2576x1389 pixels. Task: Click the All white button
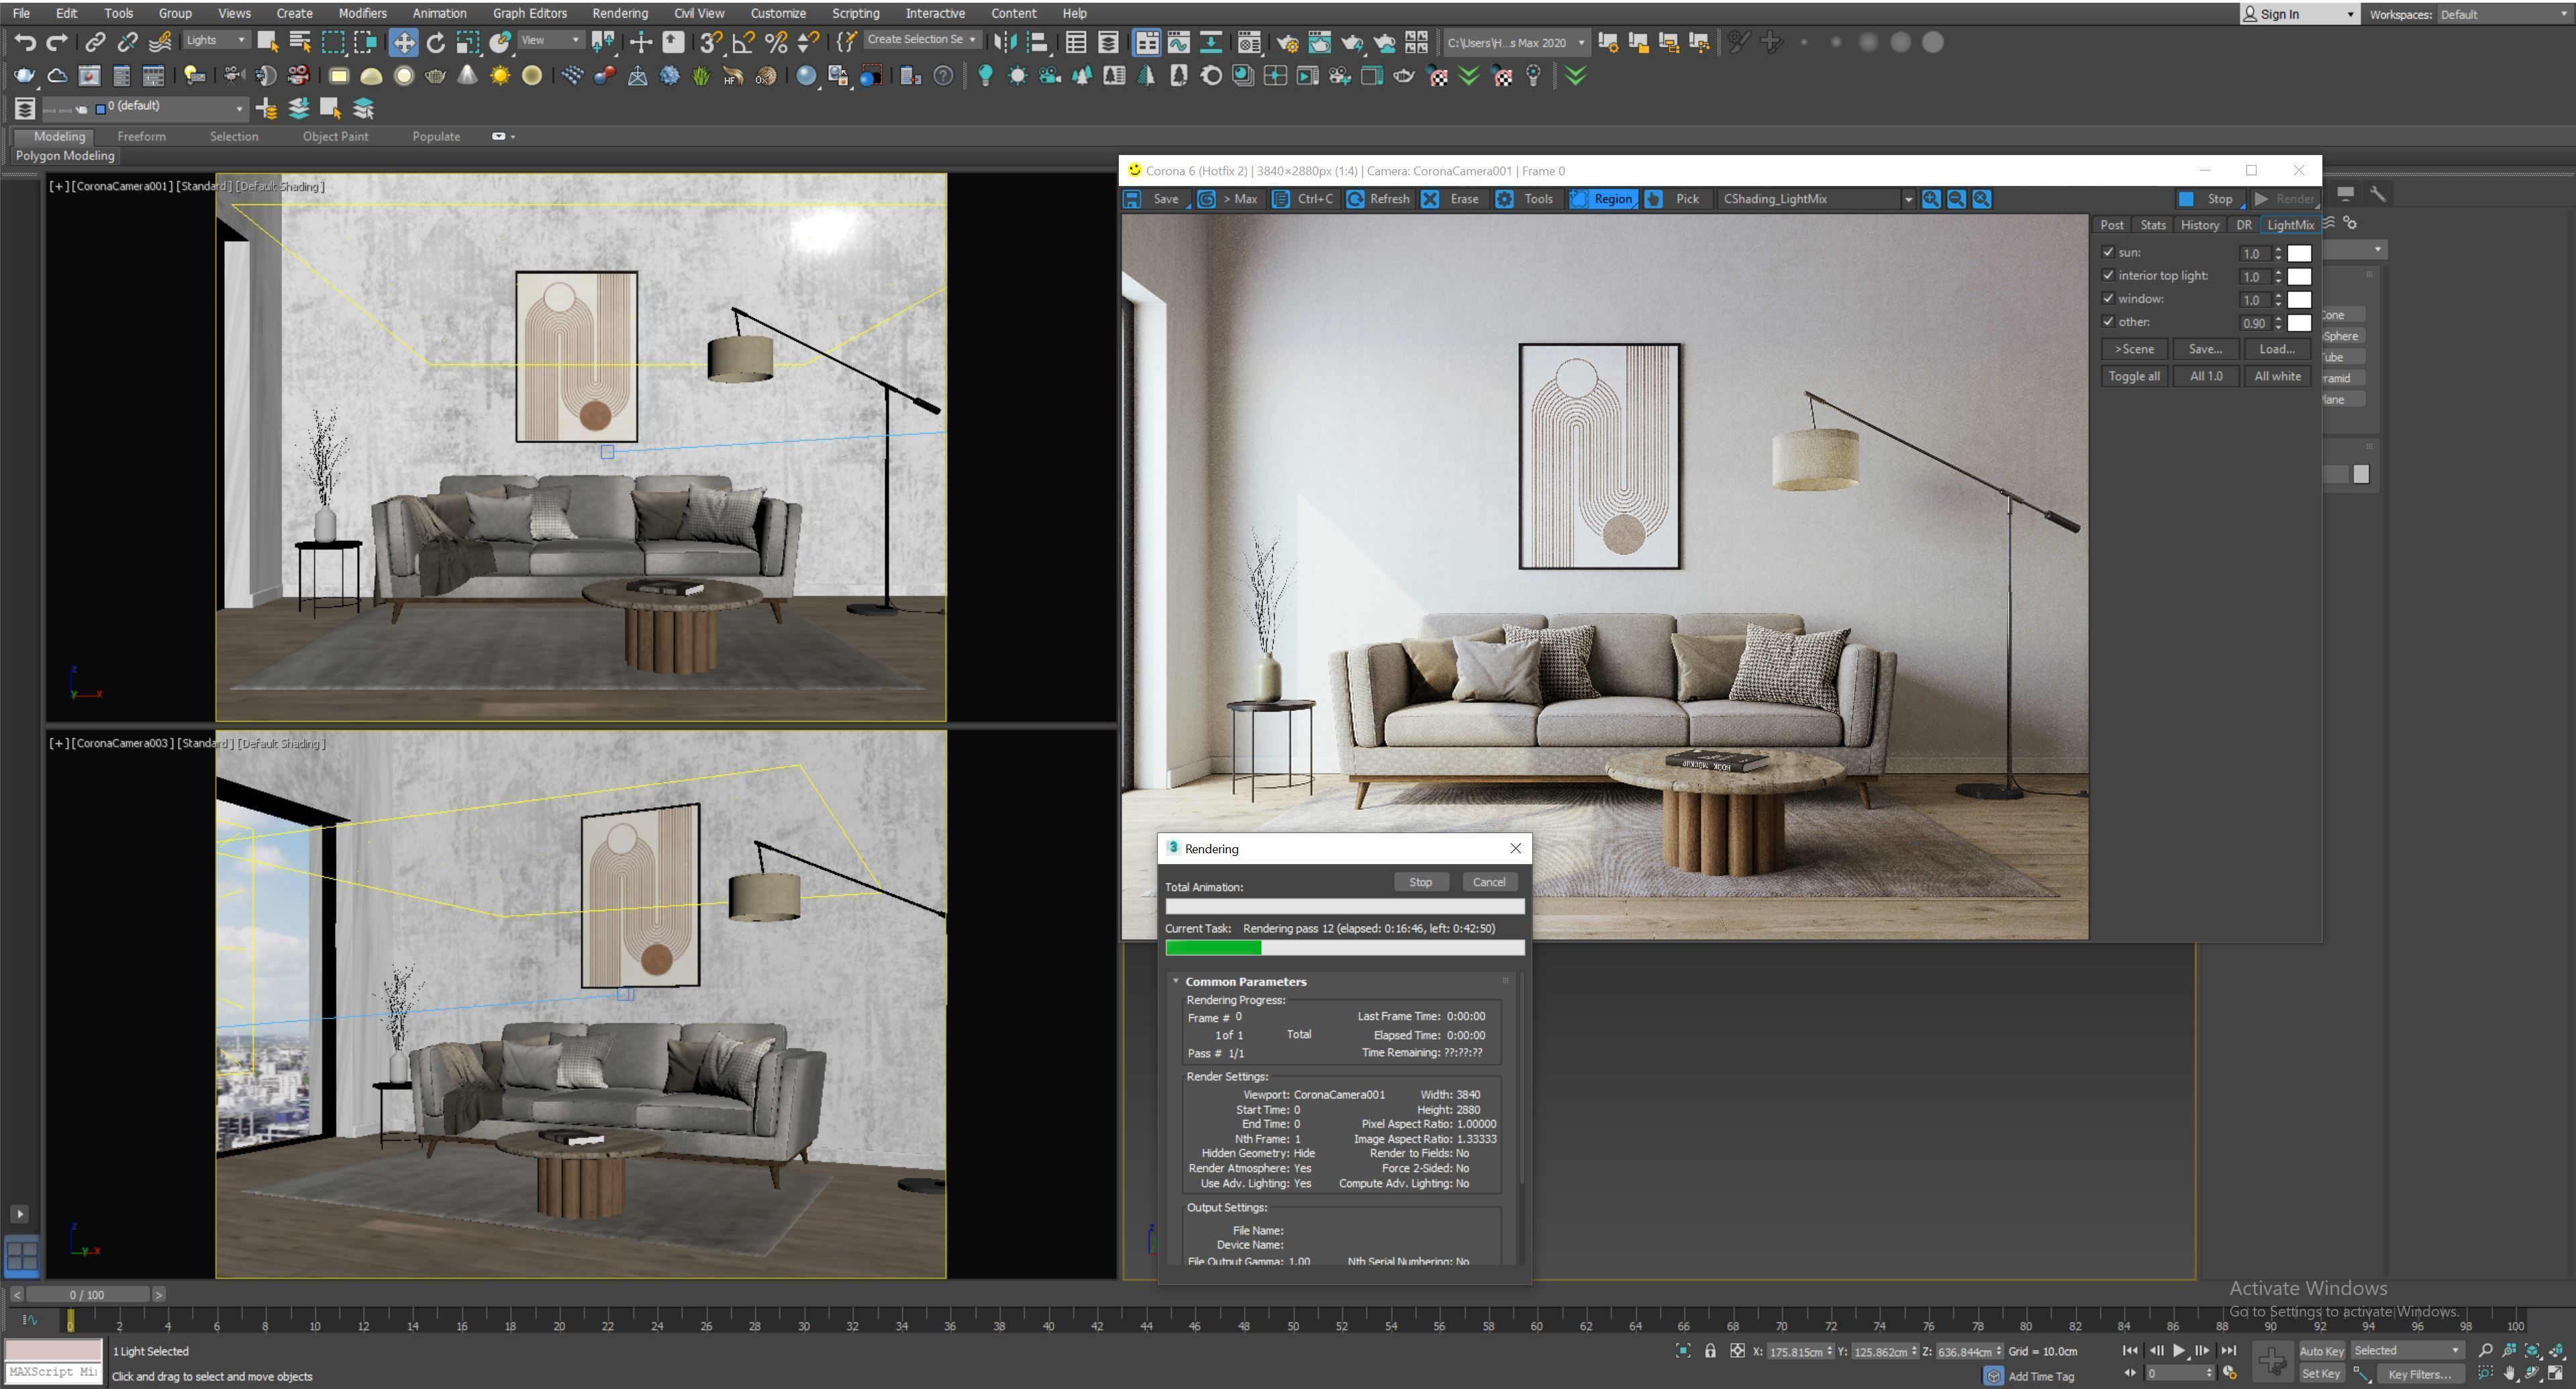[2277, 376]
